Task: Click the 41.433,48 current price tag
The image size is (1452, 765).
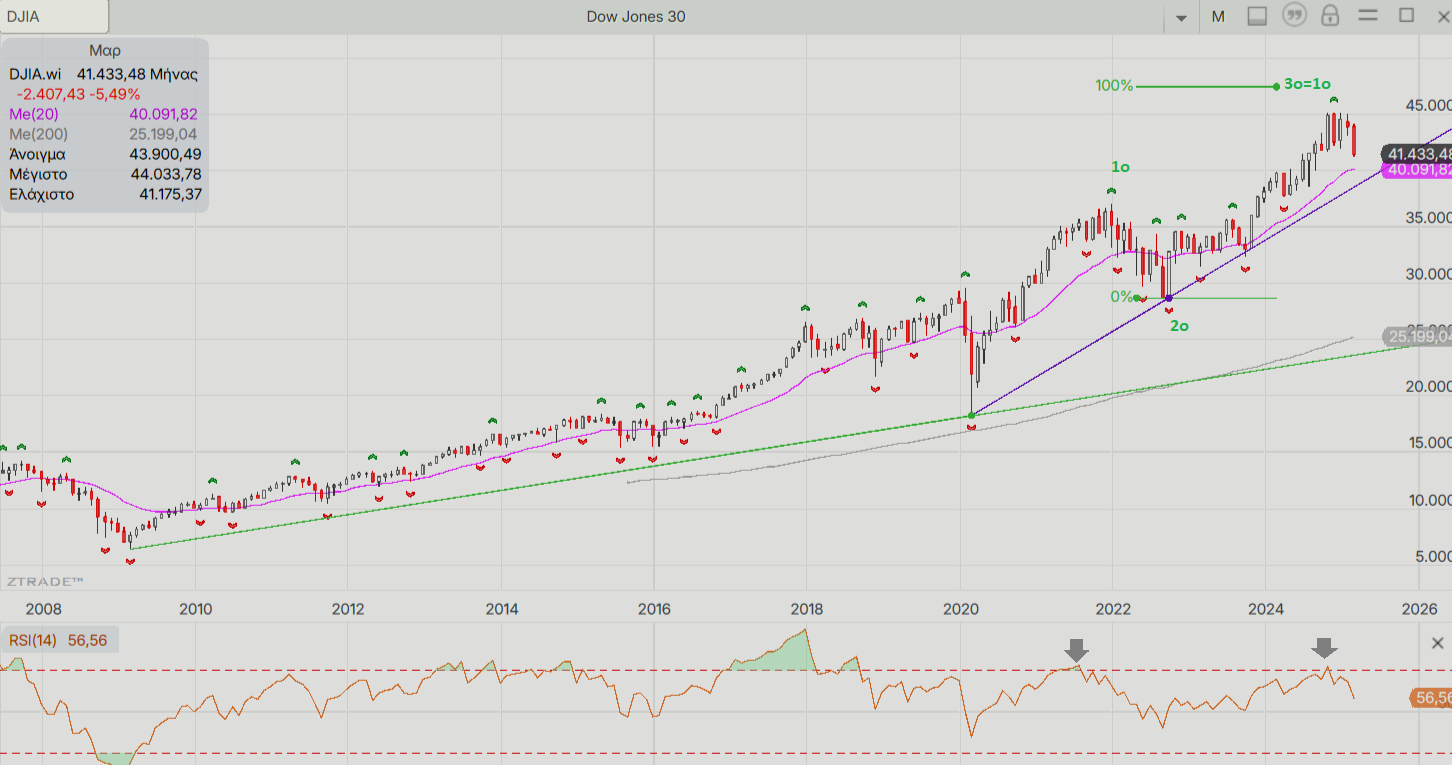Action: [x=1417, y=154]
